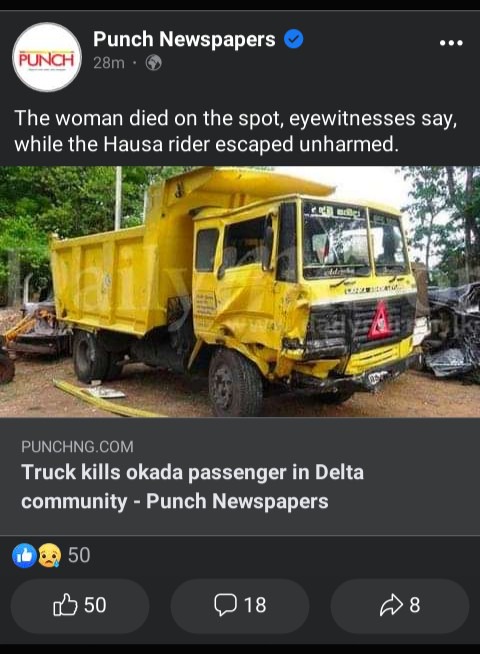Expand the post caption text about the woman
Viewport: 480px width, 654px height.
(x=236, y=131)
